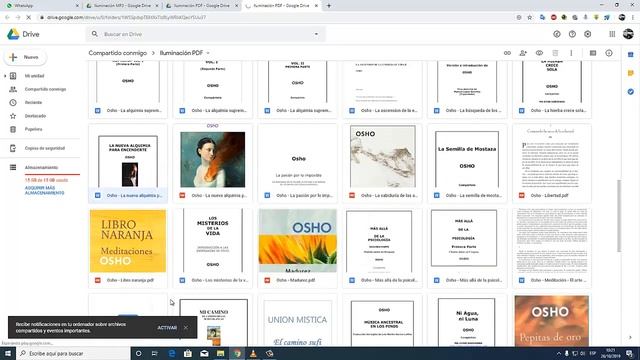This screenshot has width=640, height=360.
Task: Open the Google account avatar
Action: [x=629, y=34]
